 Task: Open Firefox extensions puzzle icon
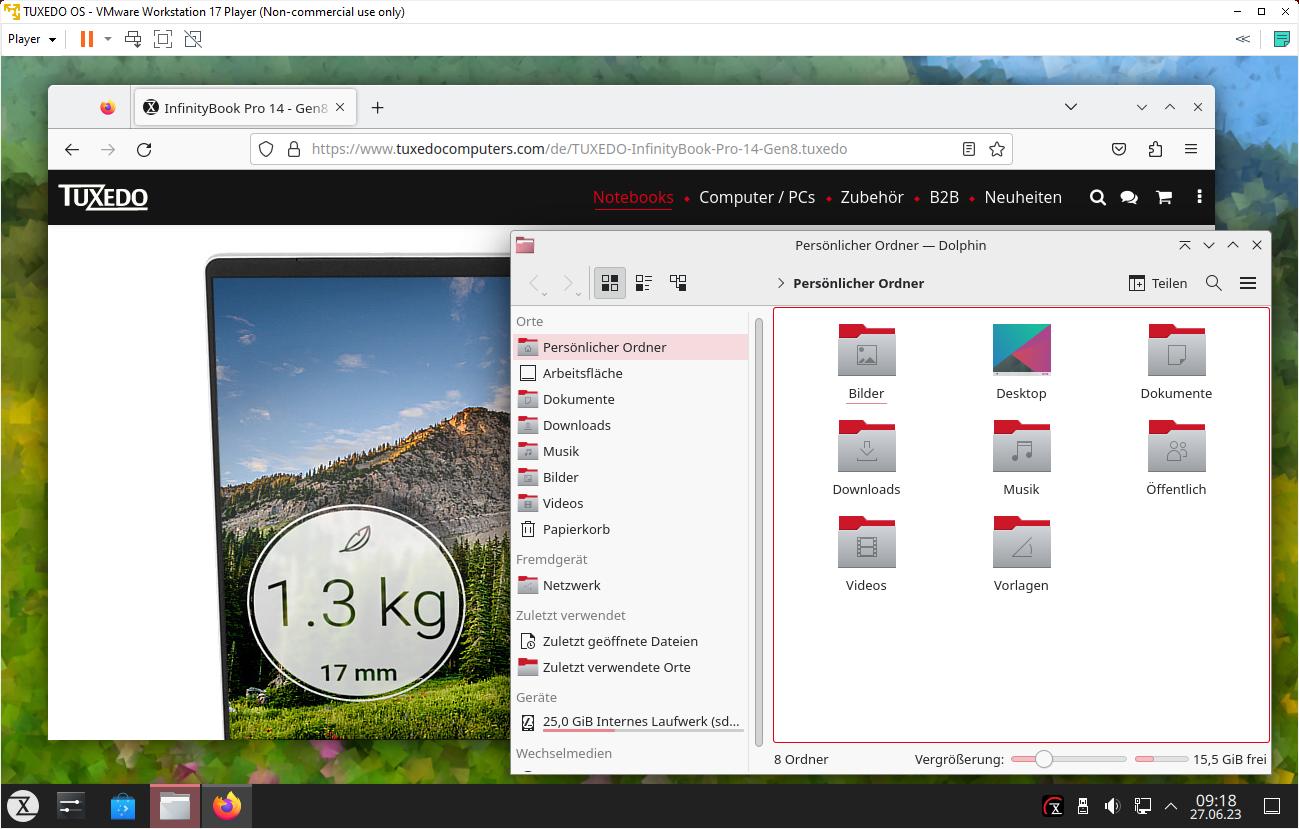click(1155, 149)
